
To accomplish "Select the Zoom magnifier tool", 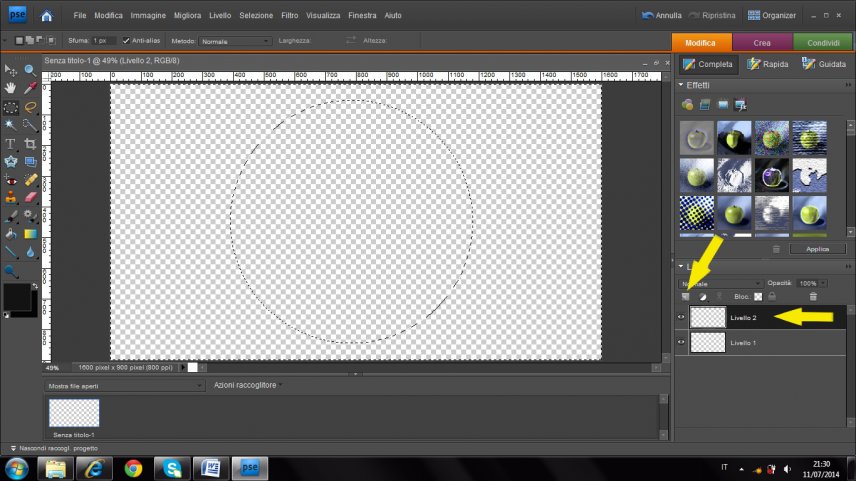I will tap(30, 70).
